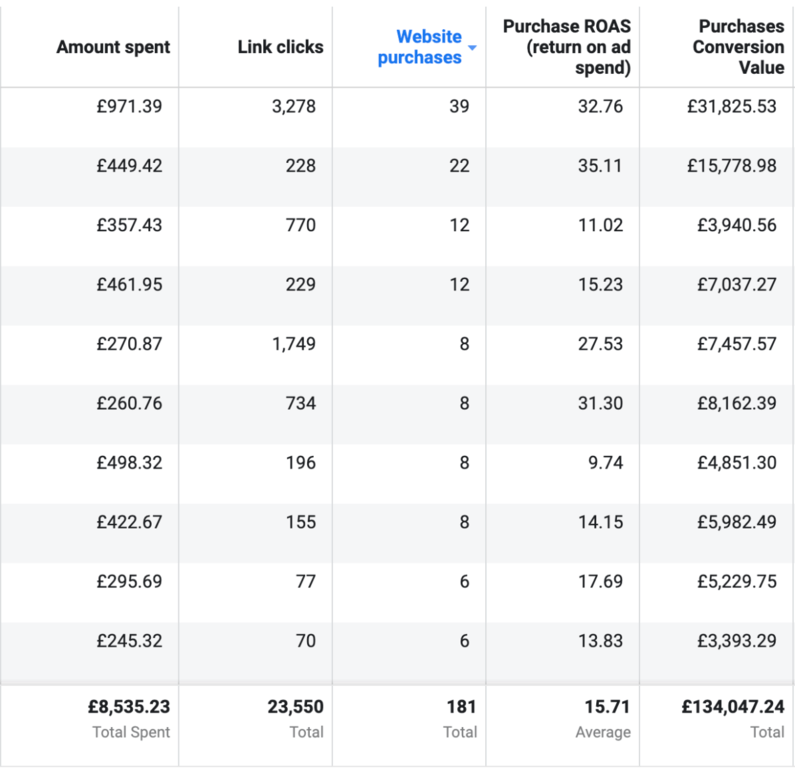The height and width of the screenshot is (771, 795).
Task: Click the 31.30 ROAS value
Action: [x=600, y=403]
